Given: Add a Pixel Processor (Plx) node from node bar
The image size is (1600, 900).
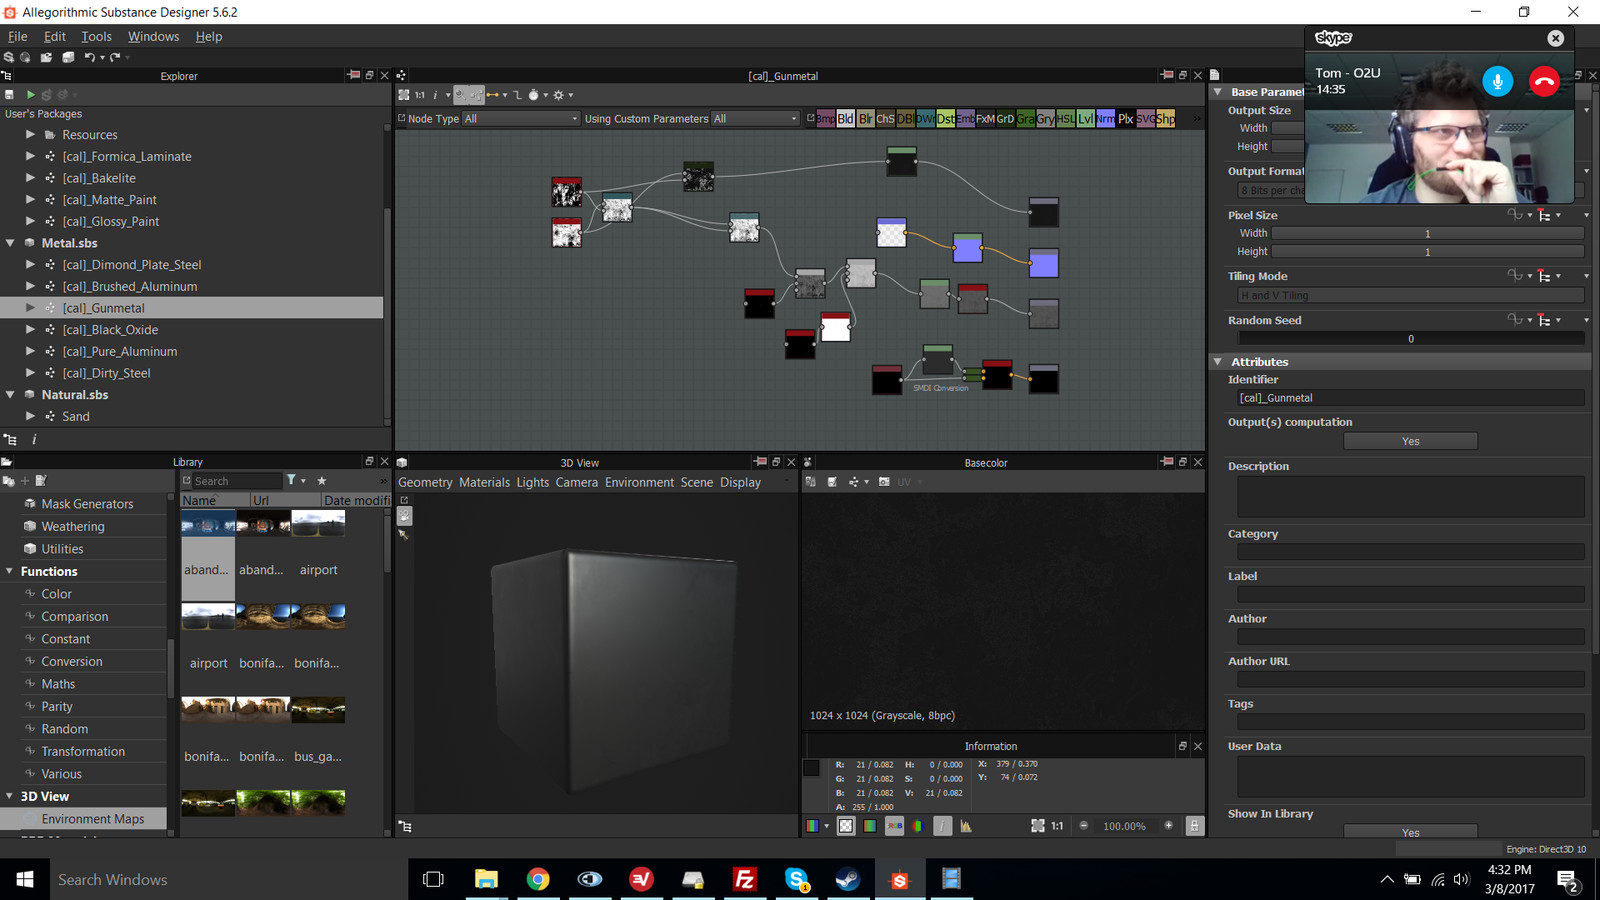Looking at the screenshot, I should [x=1126, y=119].
